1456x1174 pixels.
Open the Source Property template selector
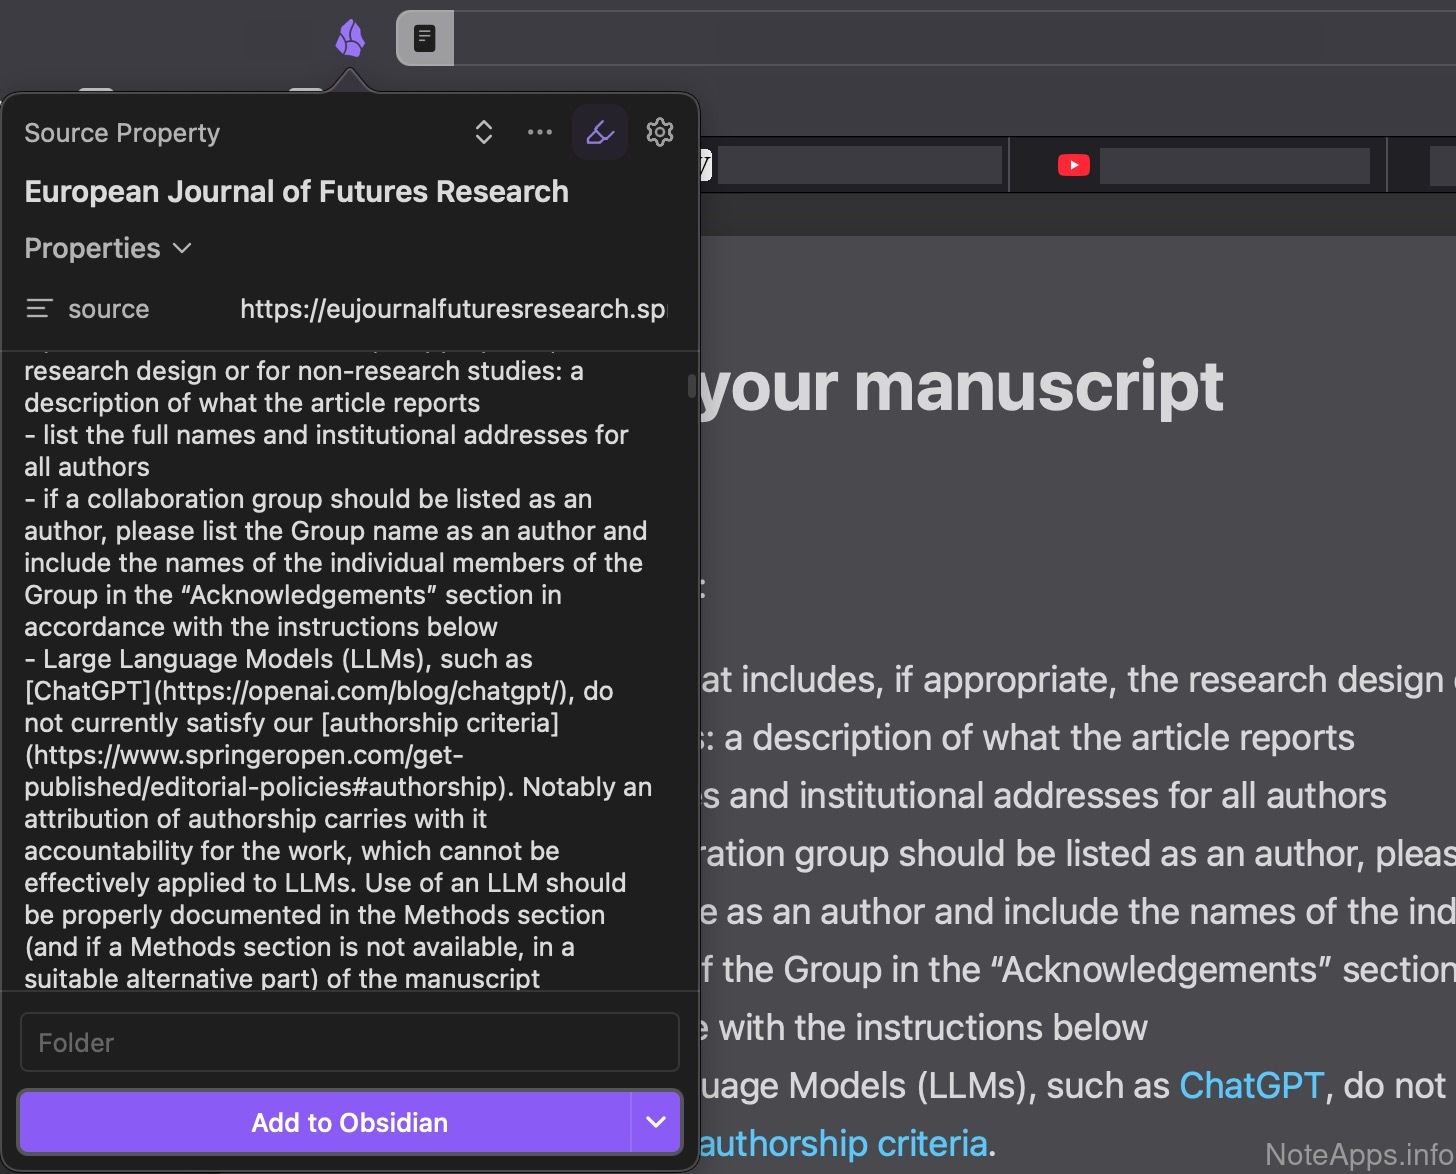click(x=484, y=132)
